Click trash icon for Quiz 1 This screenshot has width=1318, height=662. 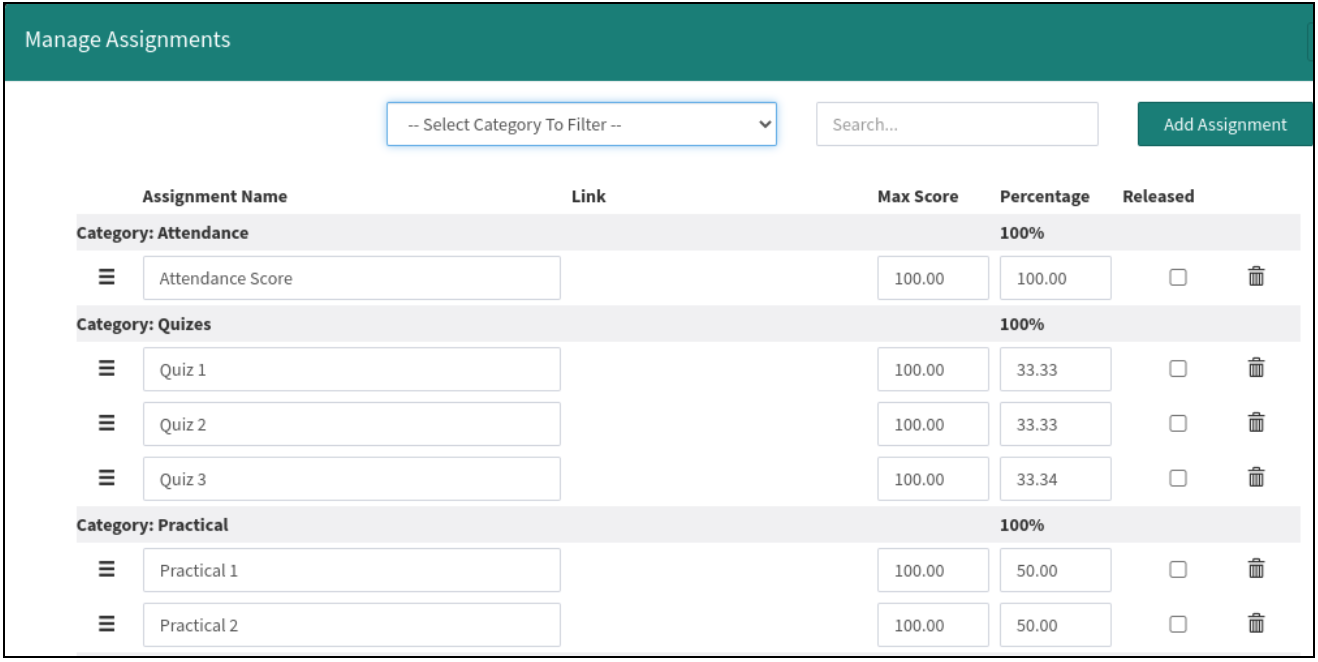1257,368
